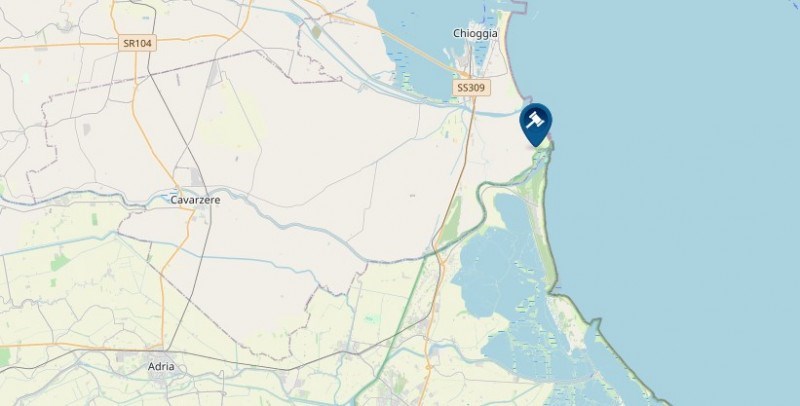This screenshot has height=406, width=800.
Task: Click the blue auction gavel map marker
Action: [x=535, y=124]
